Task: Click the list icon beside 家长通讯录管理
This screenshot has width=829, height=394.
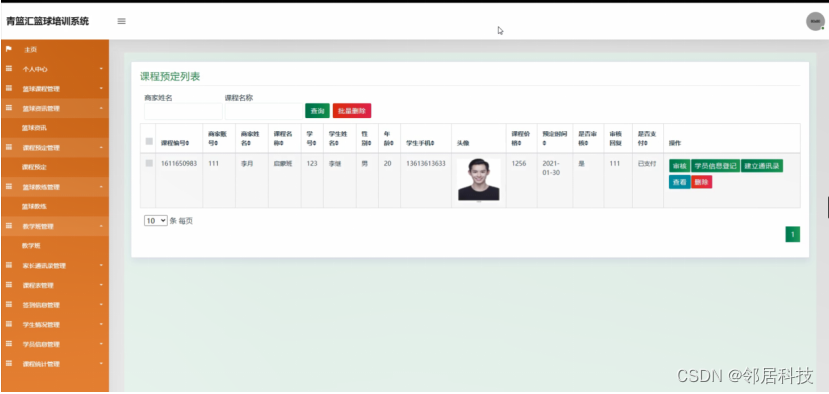Action: coord(8,265)
